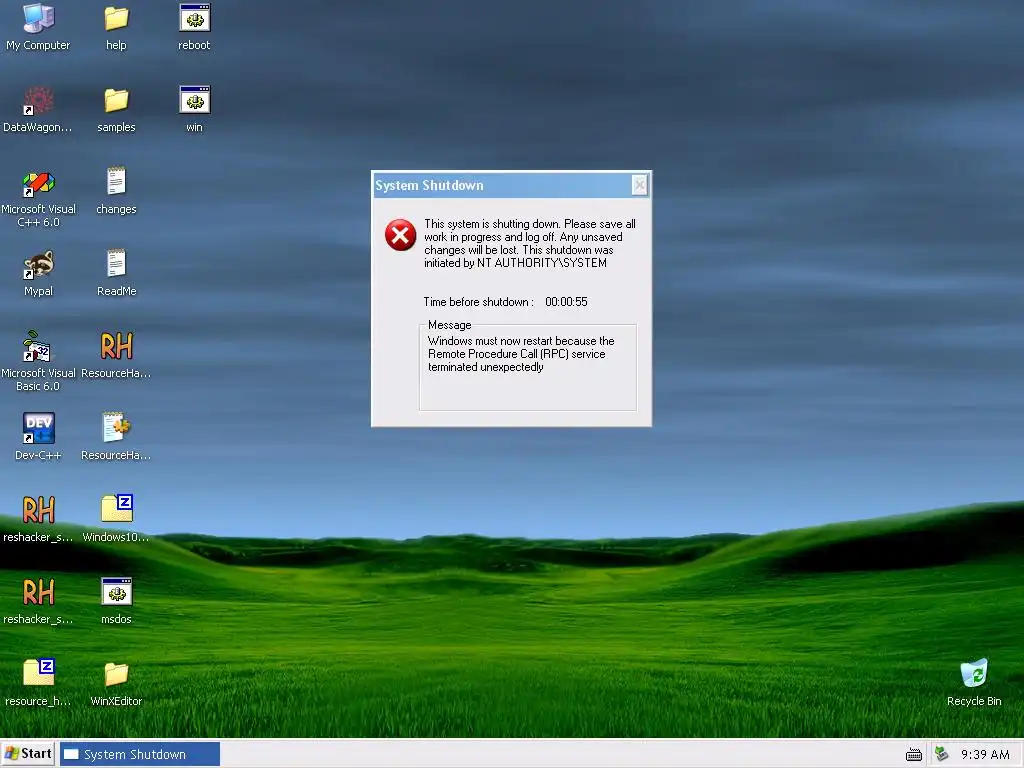The width and height of the screenshot is (1024, 768).
Task: Click the 00:00:55 countdown value
Action: [x=566, y=302]
